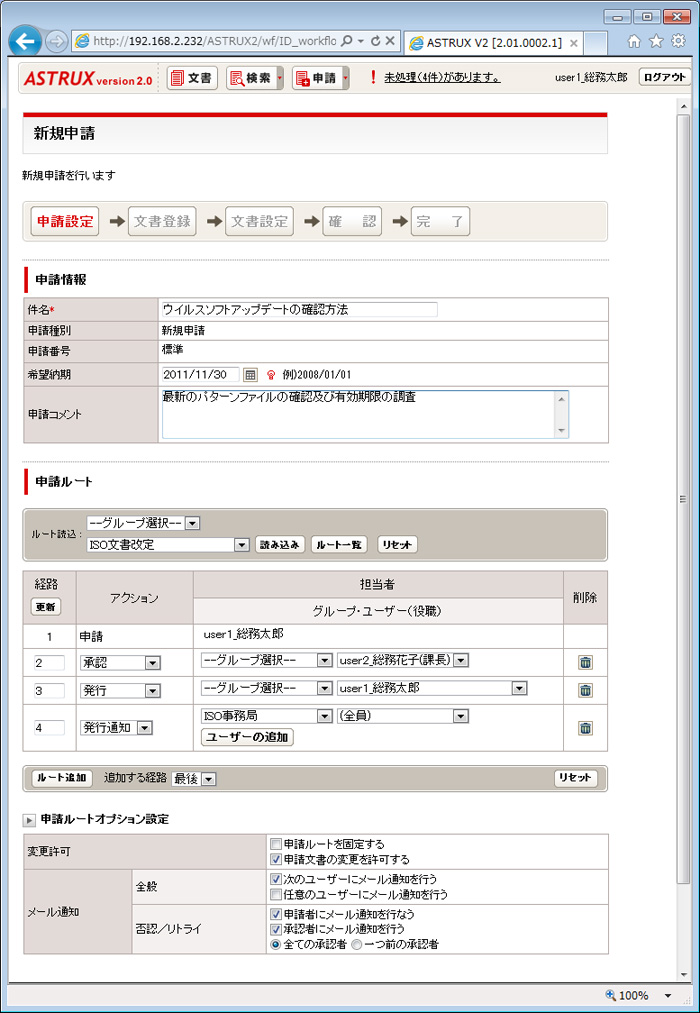Open the 未処理(4件)があります link
700x1013 pixels.
tap(442, 78)
